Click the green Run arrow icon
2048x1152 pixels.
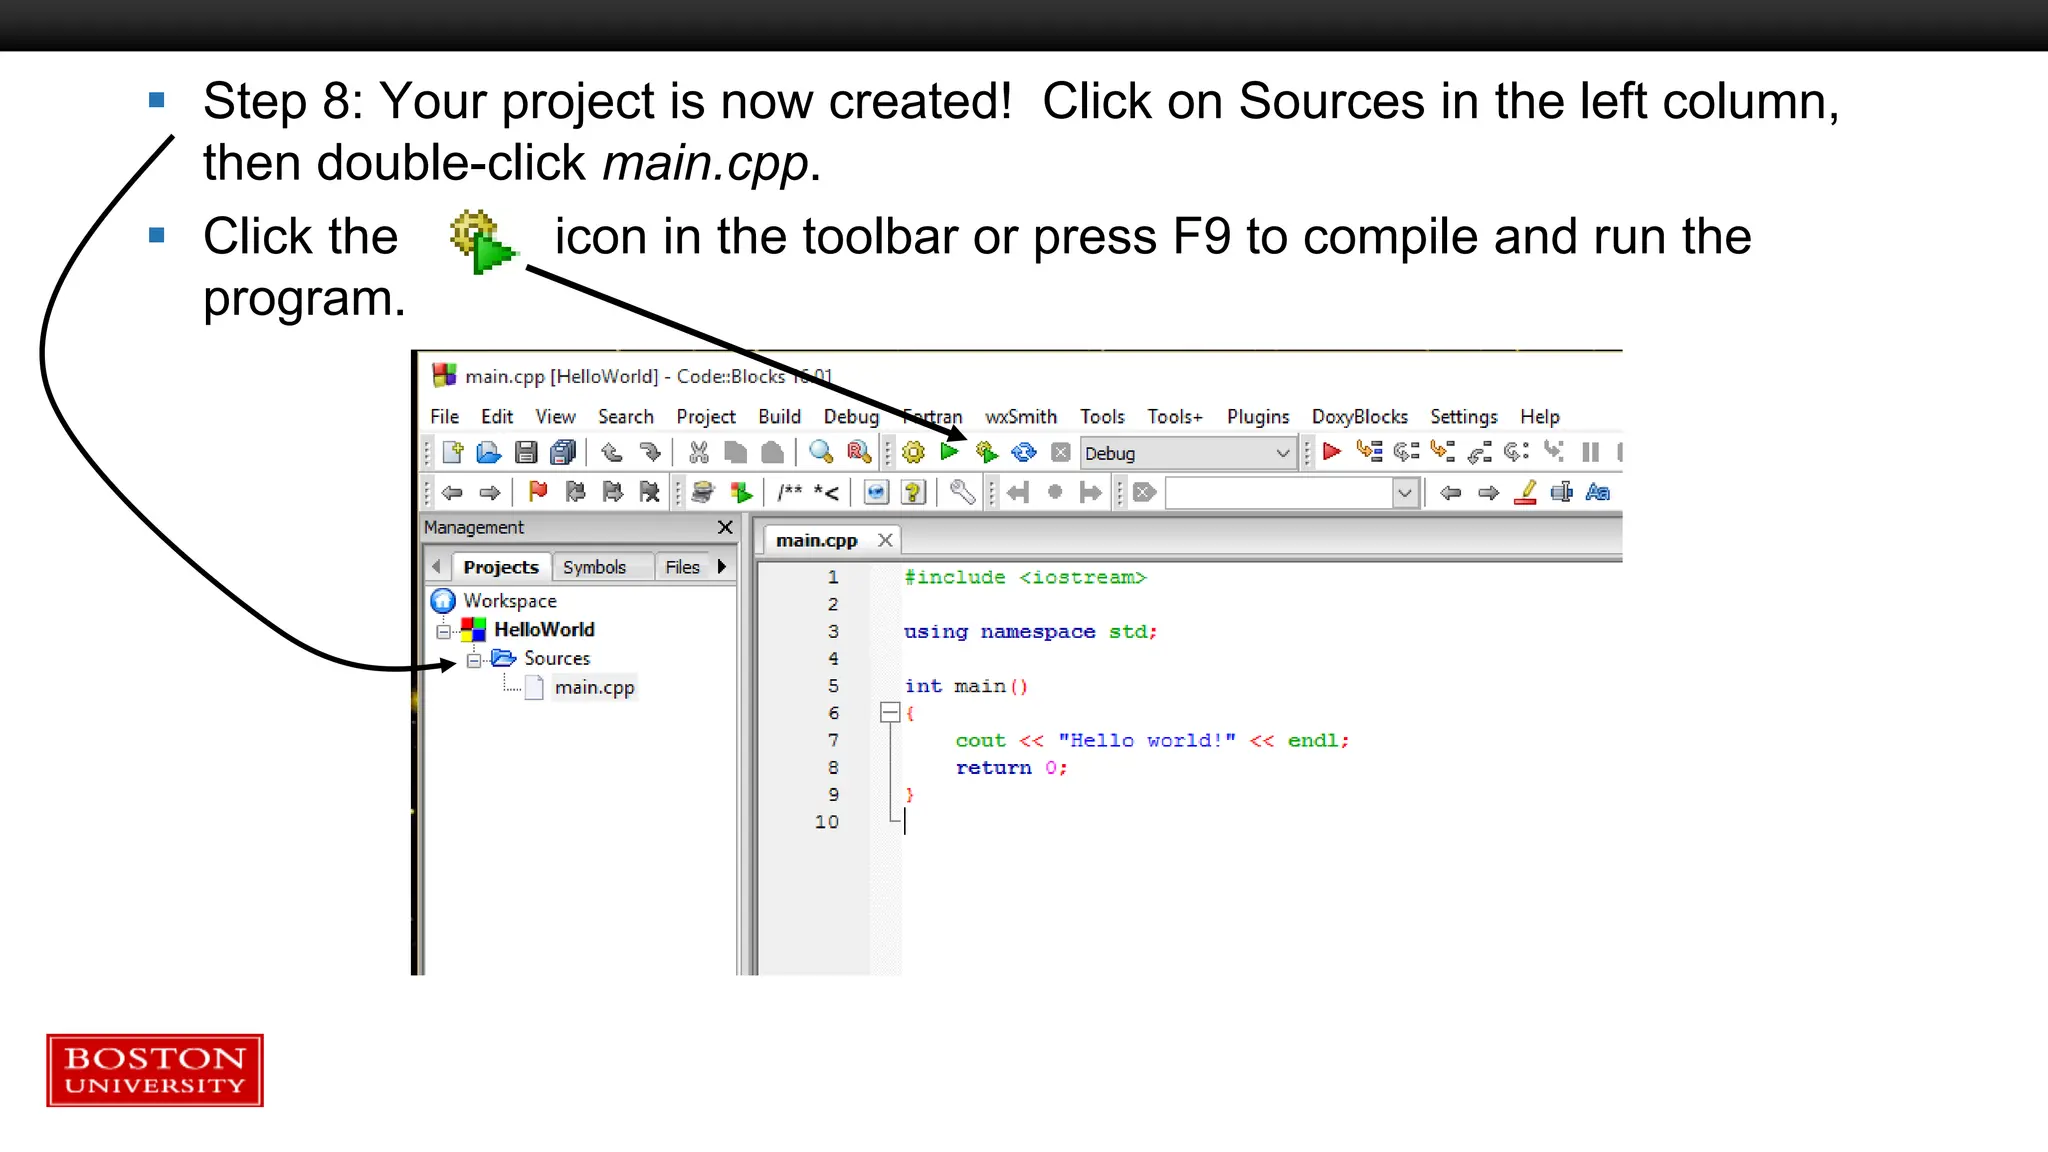click(949, 452)
